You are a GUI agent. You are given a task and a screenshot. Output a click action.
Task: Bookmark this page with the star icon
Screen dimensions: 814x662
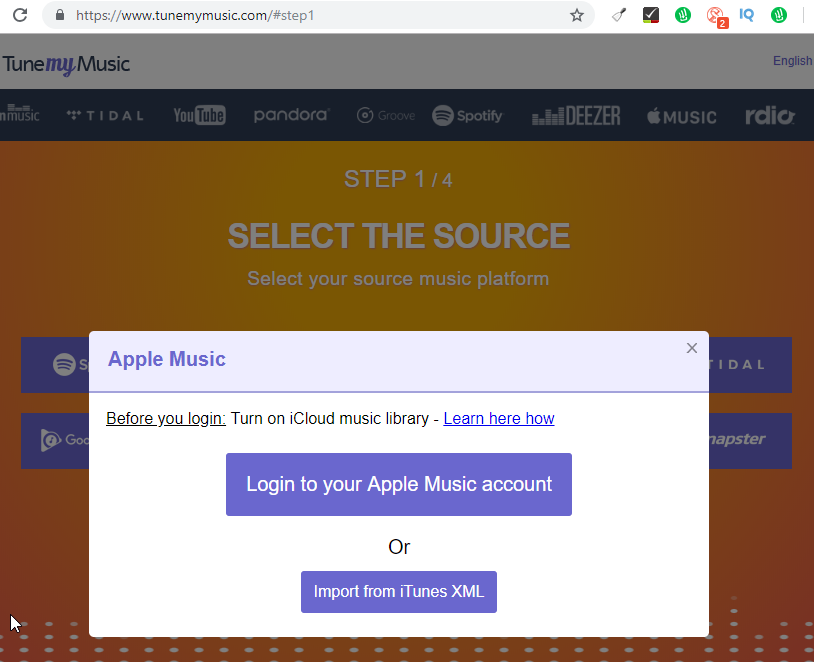(577, 16)
